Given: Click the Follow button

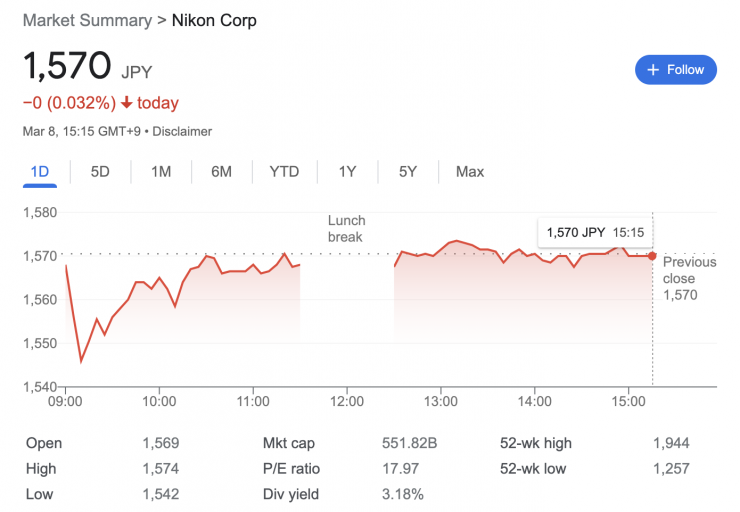Looking at the screenshot, I should point(676,70).
